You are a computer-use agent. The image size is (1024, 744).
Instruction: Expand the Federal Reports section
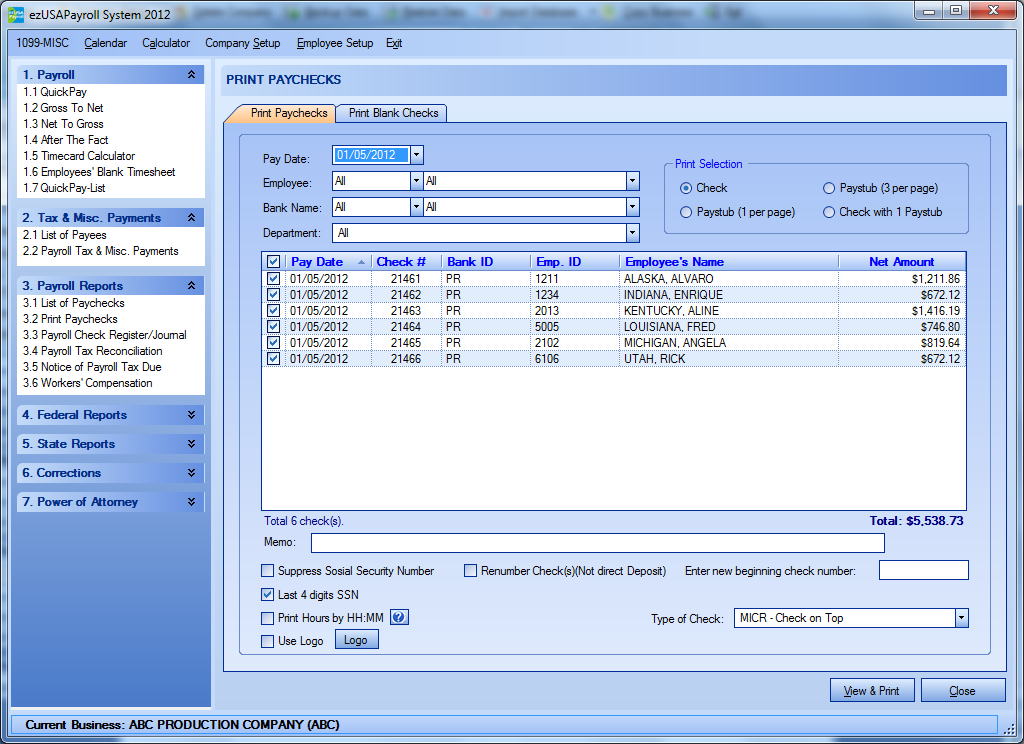click(x=191, y=415)
